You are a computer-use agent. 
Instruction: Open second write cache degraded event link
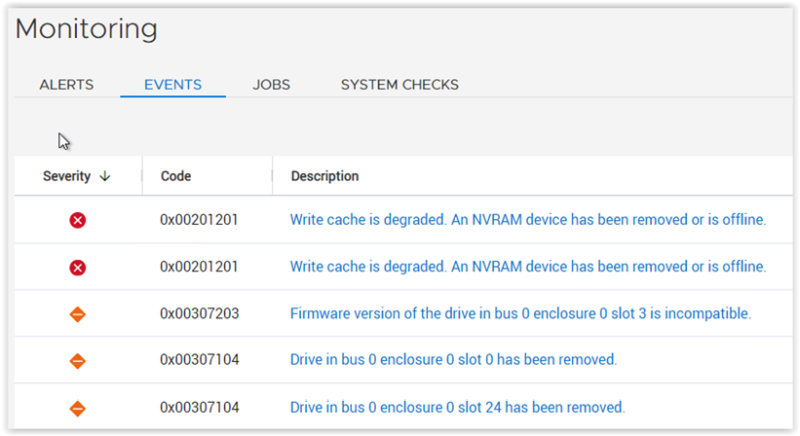527,267
